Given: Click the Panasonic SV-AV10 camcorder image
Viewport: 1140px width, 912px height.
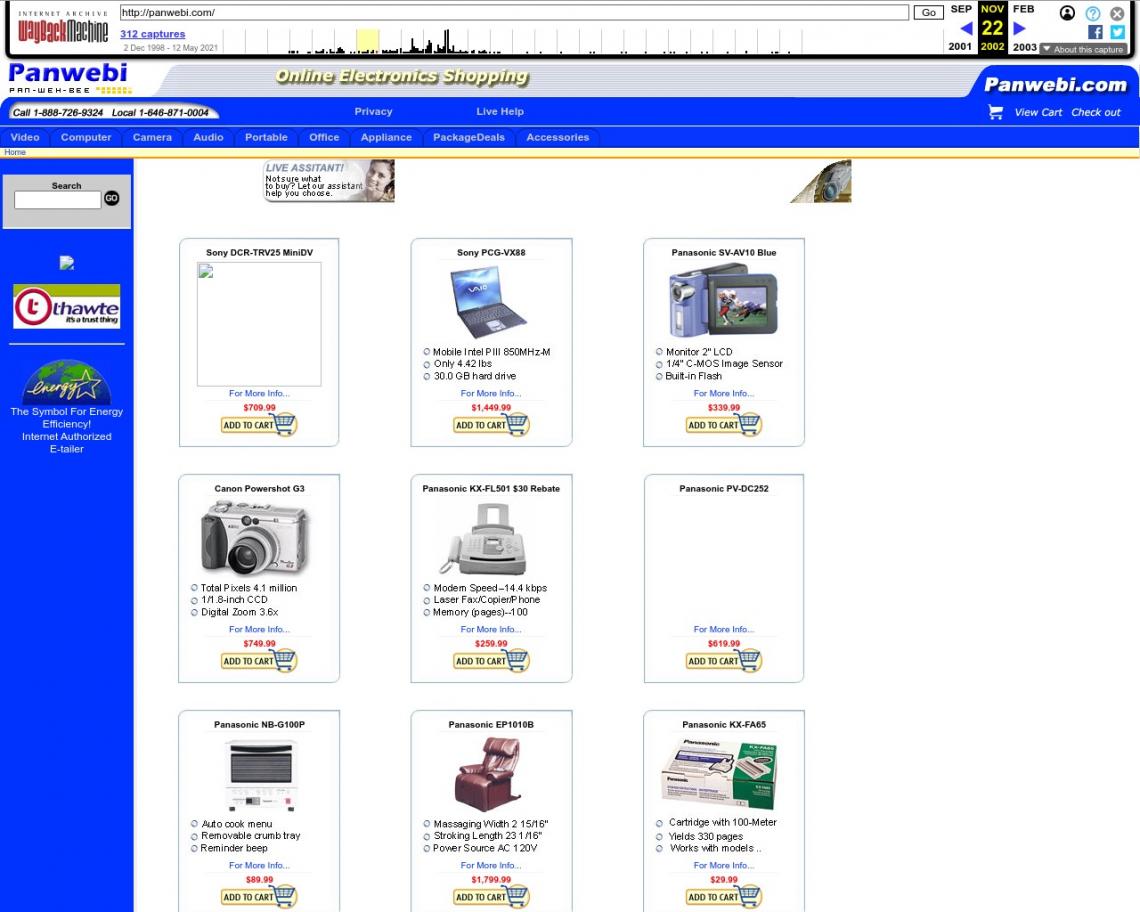Looking at the screenshot, I should (723, 300).
